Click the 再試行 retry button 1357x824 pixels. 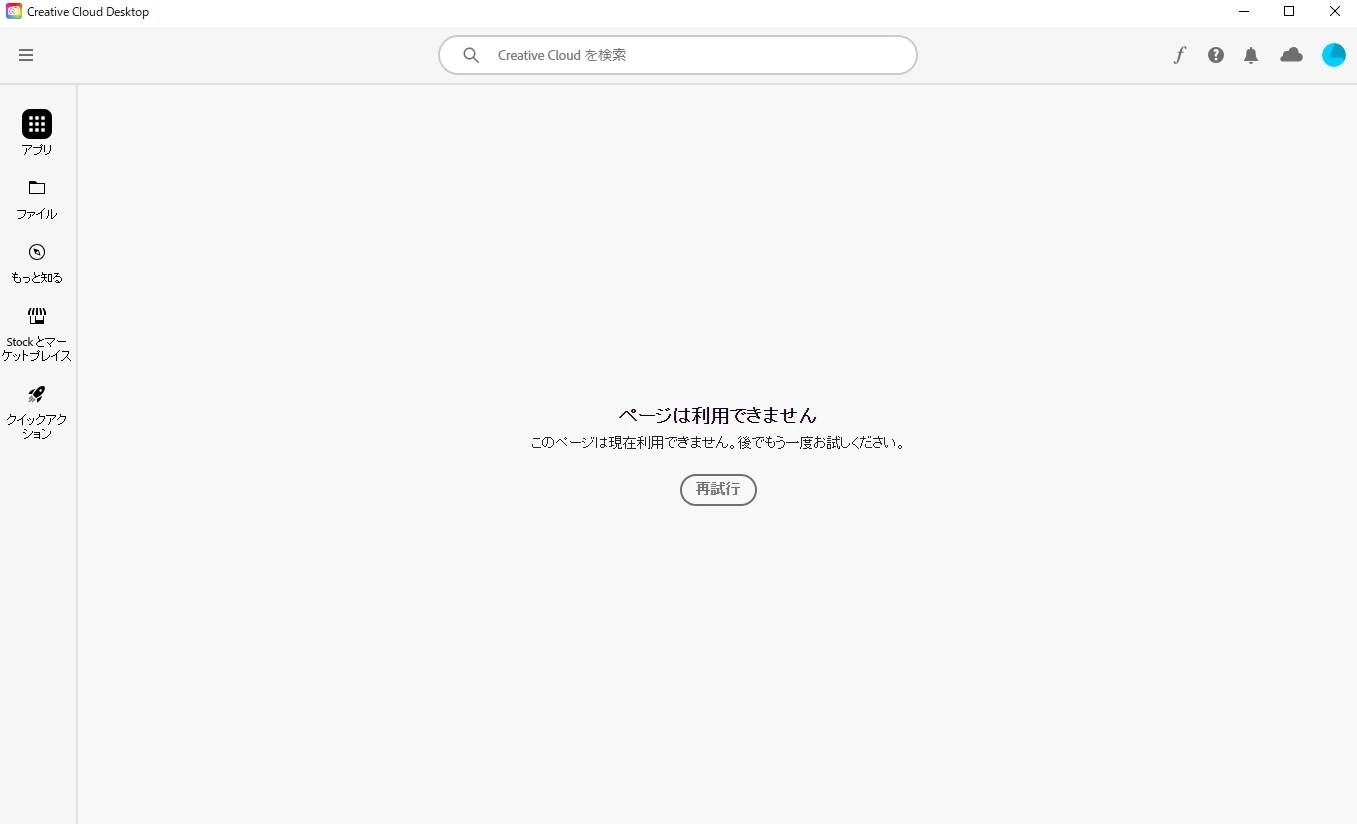pyautogui.click(x=718, y=490)
